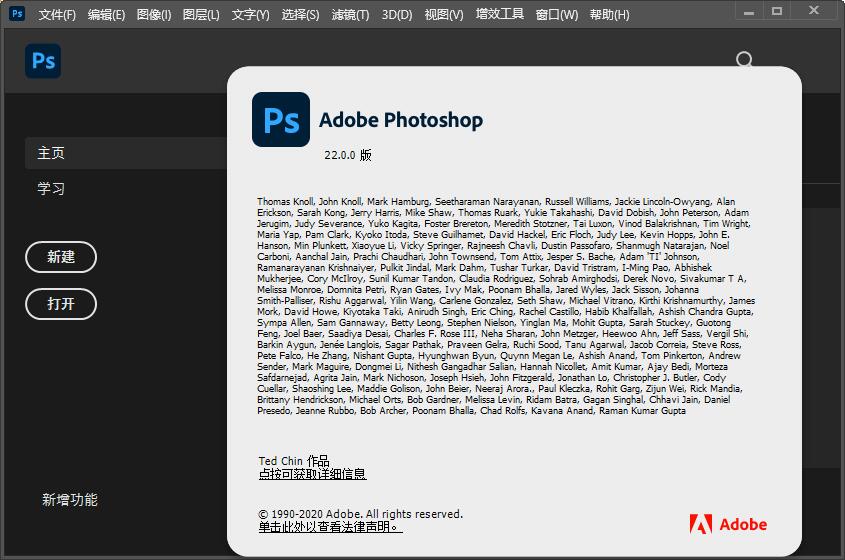845x560 pixels.
Task: Click the Adobe logo in About dialog
Action: point(728,524)
